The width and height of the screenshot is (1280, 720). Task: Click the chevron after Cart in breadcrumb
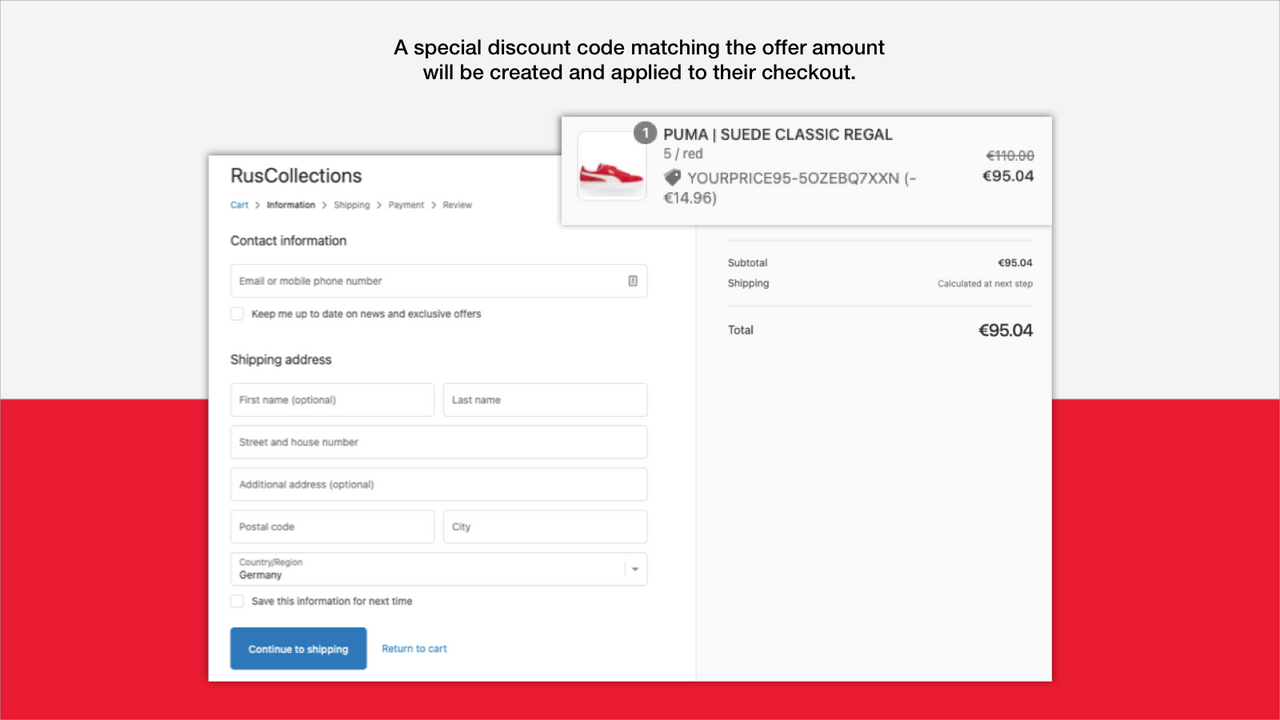[256, 204]
